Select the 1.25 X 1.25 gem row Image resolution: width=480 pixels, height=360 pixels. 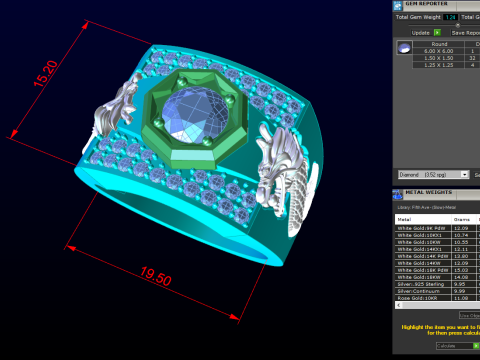446,65
